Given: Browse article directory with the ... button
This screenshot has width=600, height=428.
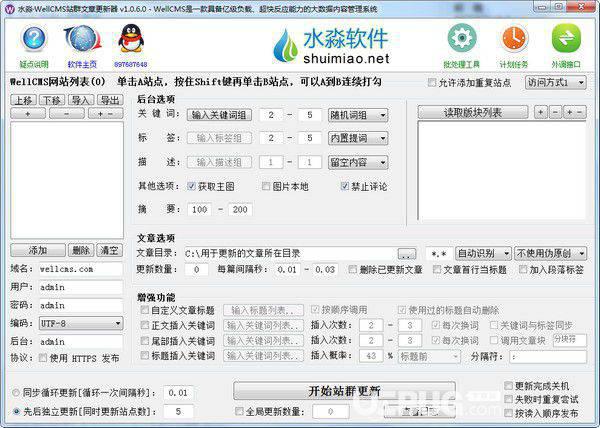Looking at the screenshot, I should [x=407, y=254].
